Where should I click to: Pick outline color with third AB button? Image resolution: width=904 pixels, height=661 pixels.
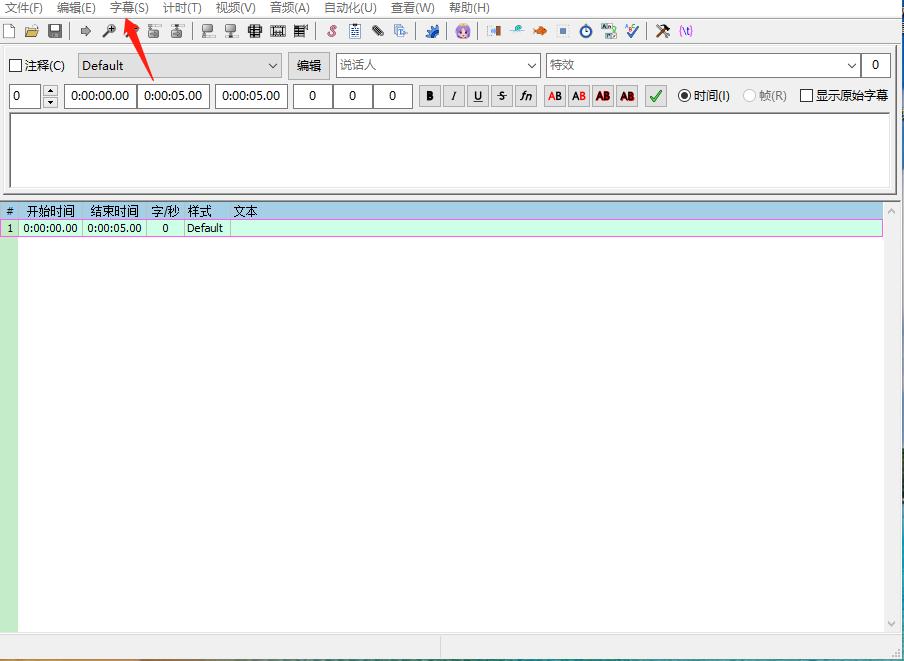(603, 96)
